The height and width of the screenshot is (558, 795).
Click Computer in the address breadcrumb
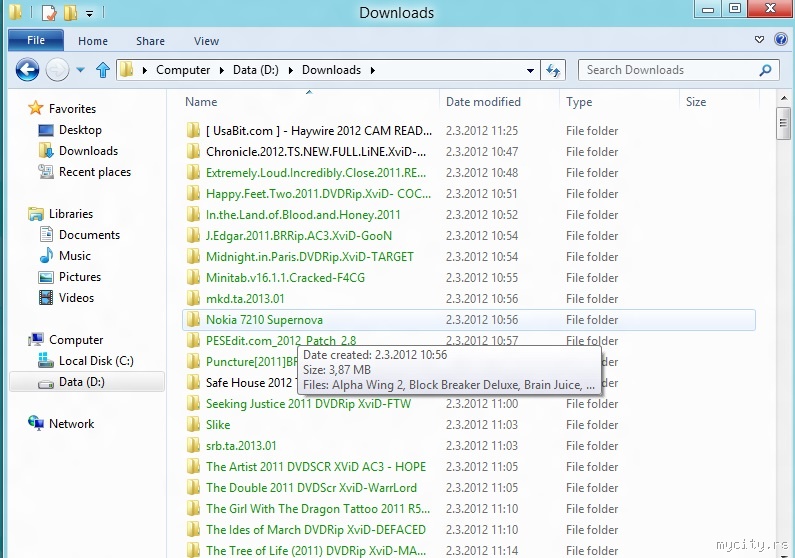[x=183, y=70]
